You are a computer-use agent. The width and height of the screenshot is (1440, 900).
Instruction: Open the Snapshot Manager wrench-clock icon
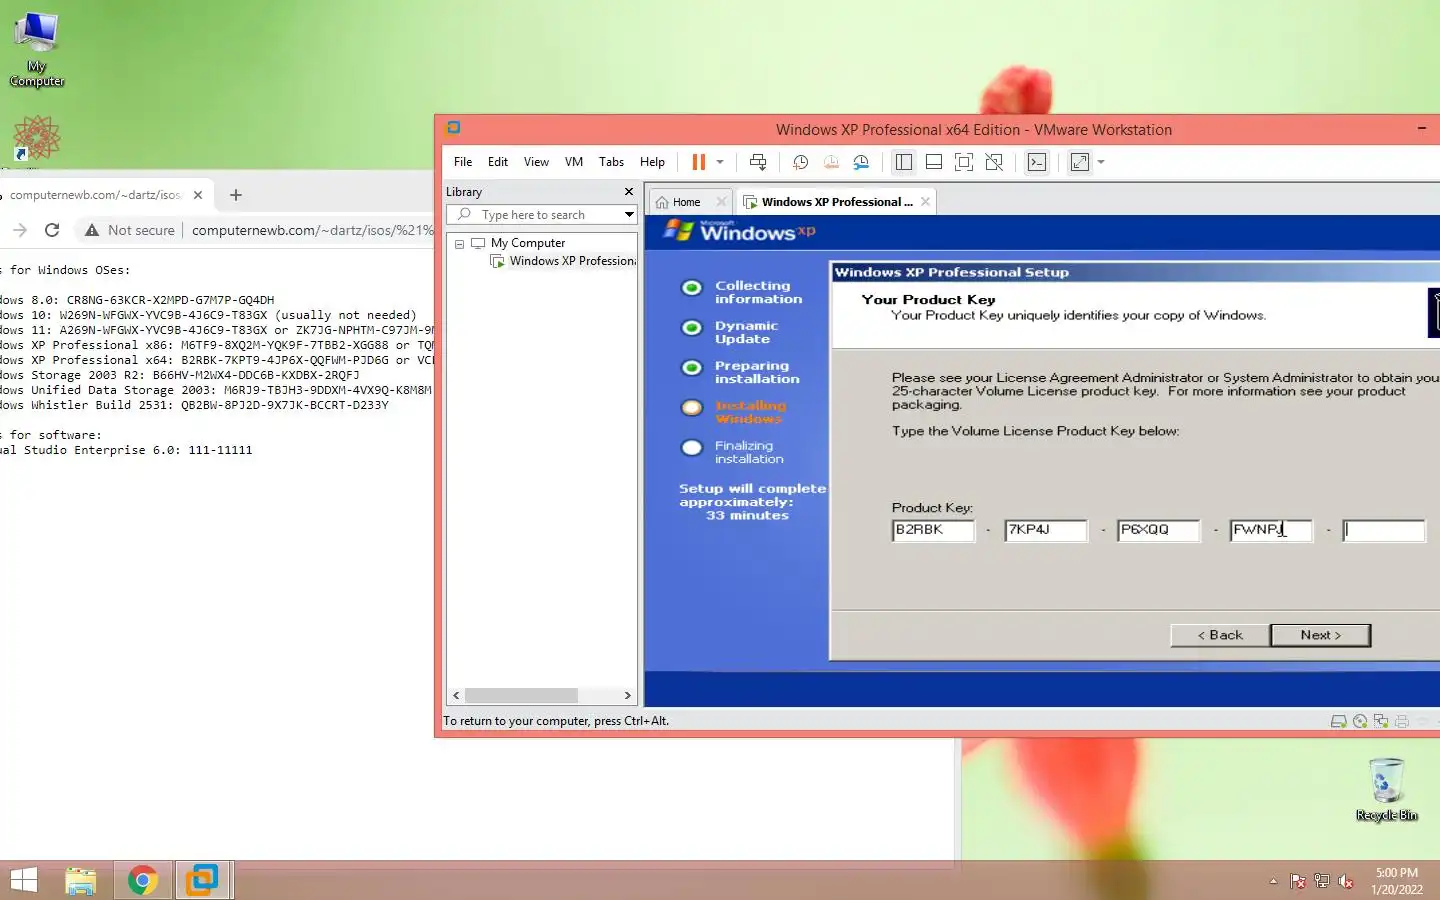click(x=861, y=162)
